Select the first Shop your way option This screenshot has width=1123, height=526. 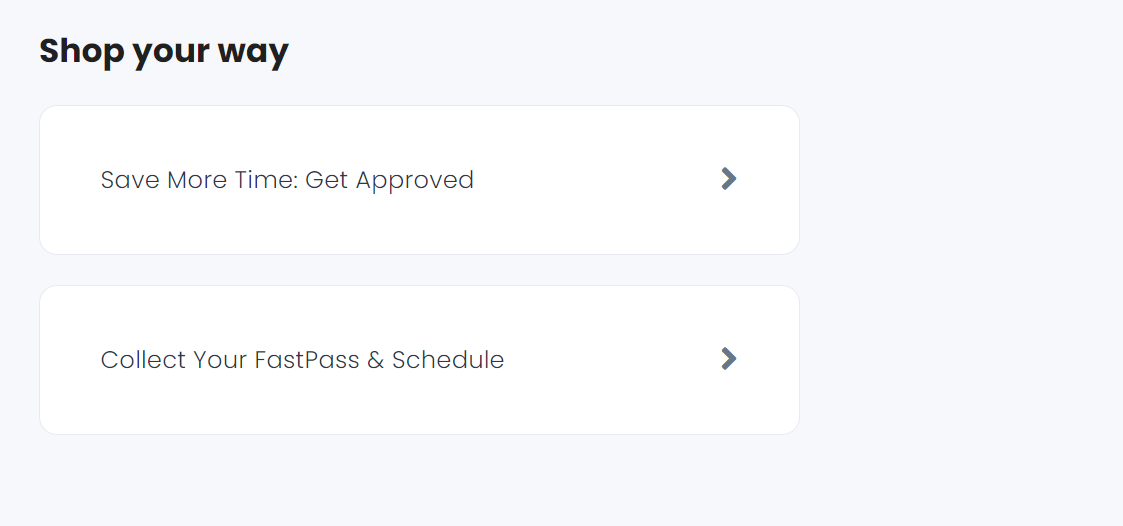pyautogui.click(x=419, y=180)
